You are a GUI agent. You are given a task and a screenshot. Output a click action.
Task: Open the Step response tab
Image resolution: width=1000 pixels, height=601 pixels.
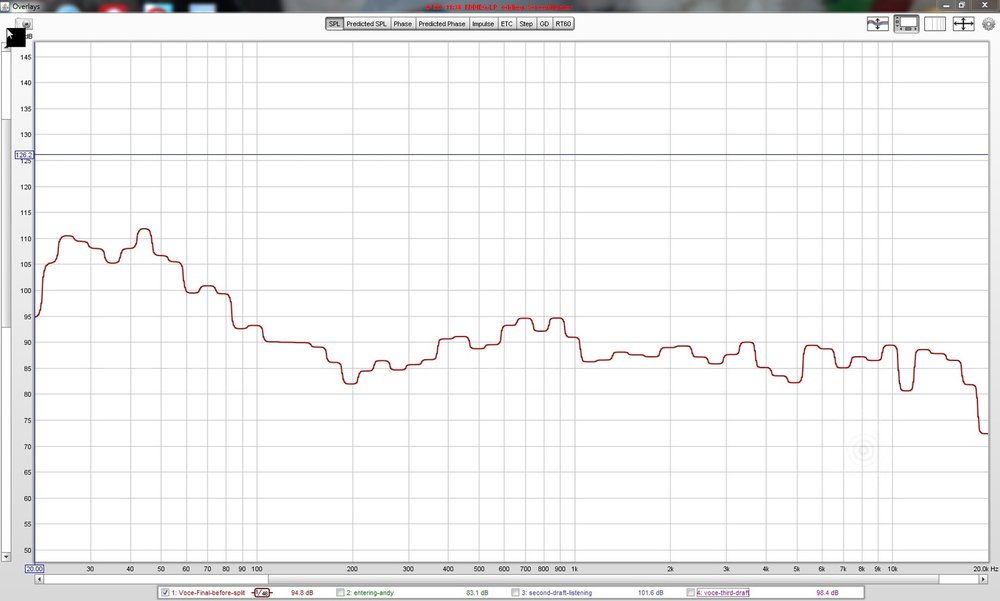coord(526,24)
